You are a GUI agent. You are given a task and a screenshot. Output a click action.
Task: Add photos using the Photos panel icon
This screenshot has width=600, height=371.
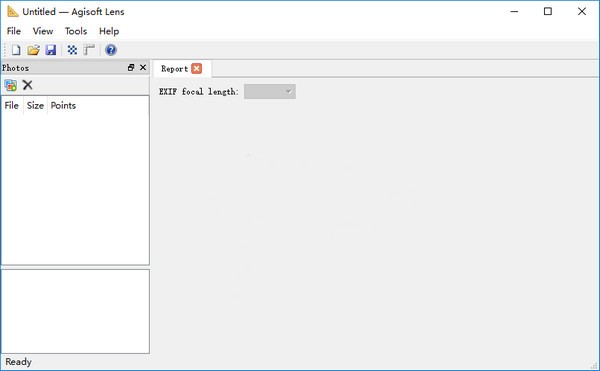click(11, 85)
